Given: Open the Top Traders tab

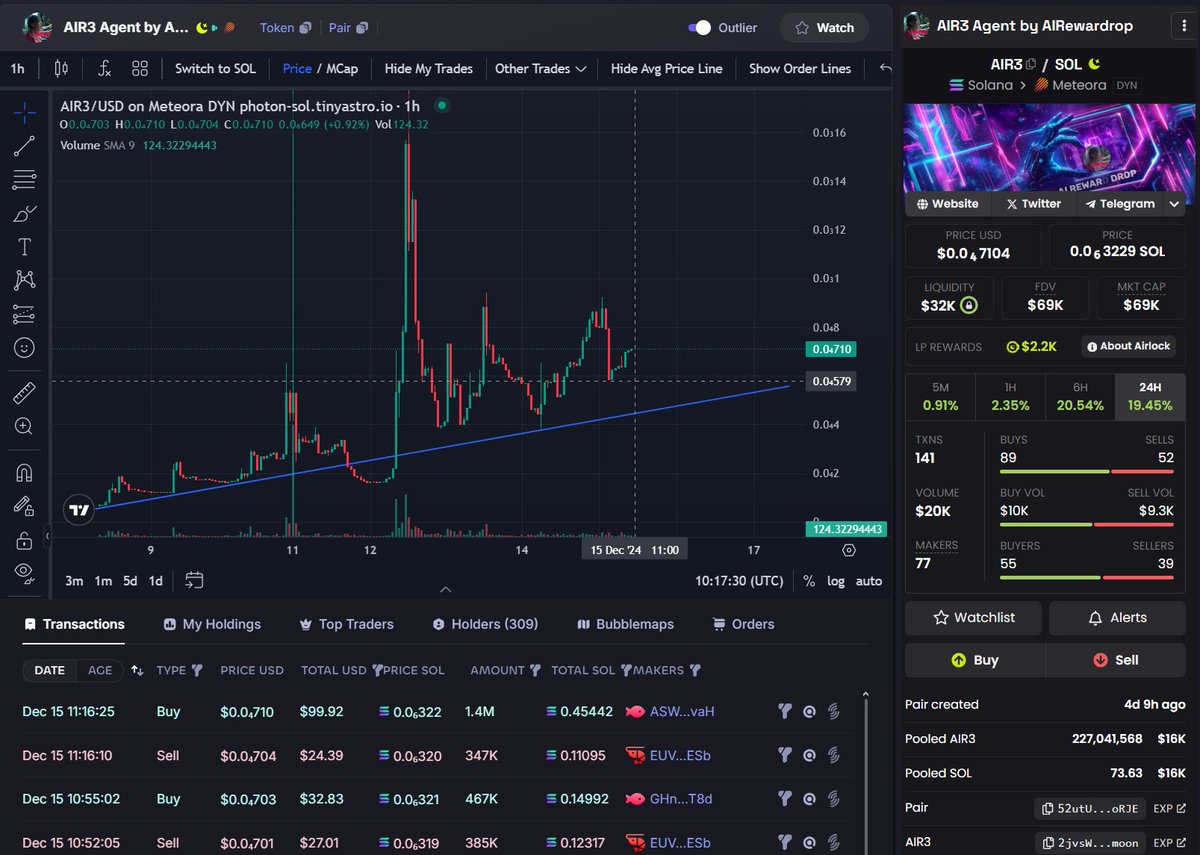Looking at the screenshot, I should click(x=346, y=624).
